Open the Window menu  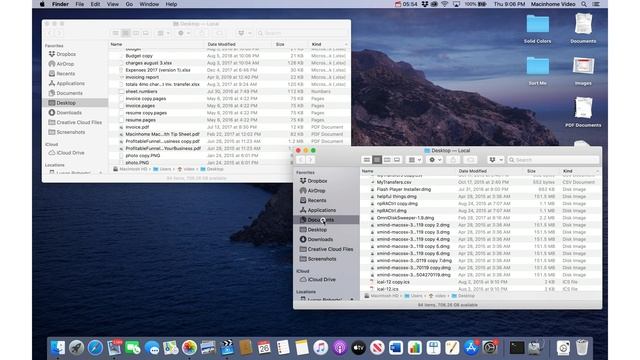coord(149,4)
